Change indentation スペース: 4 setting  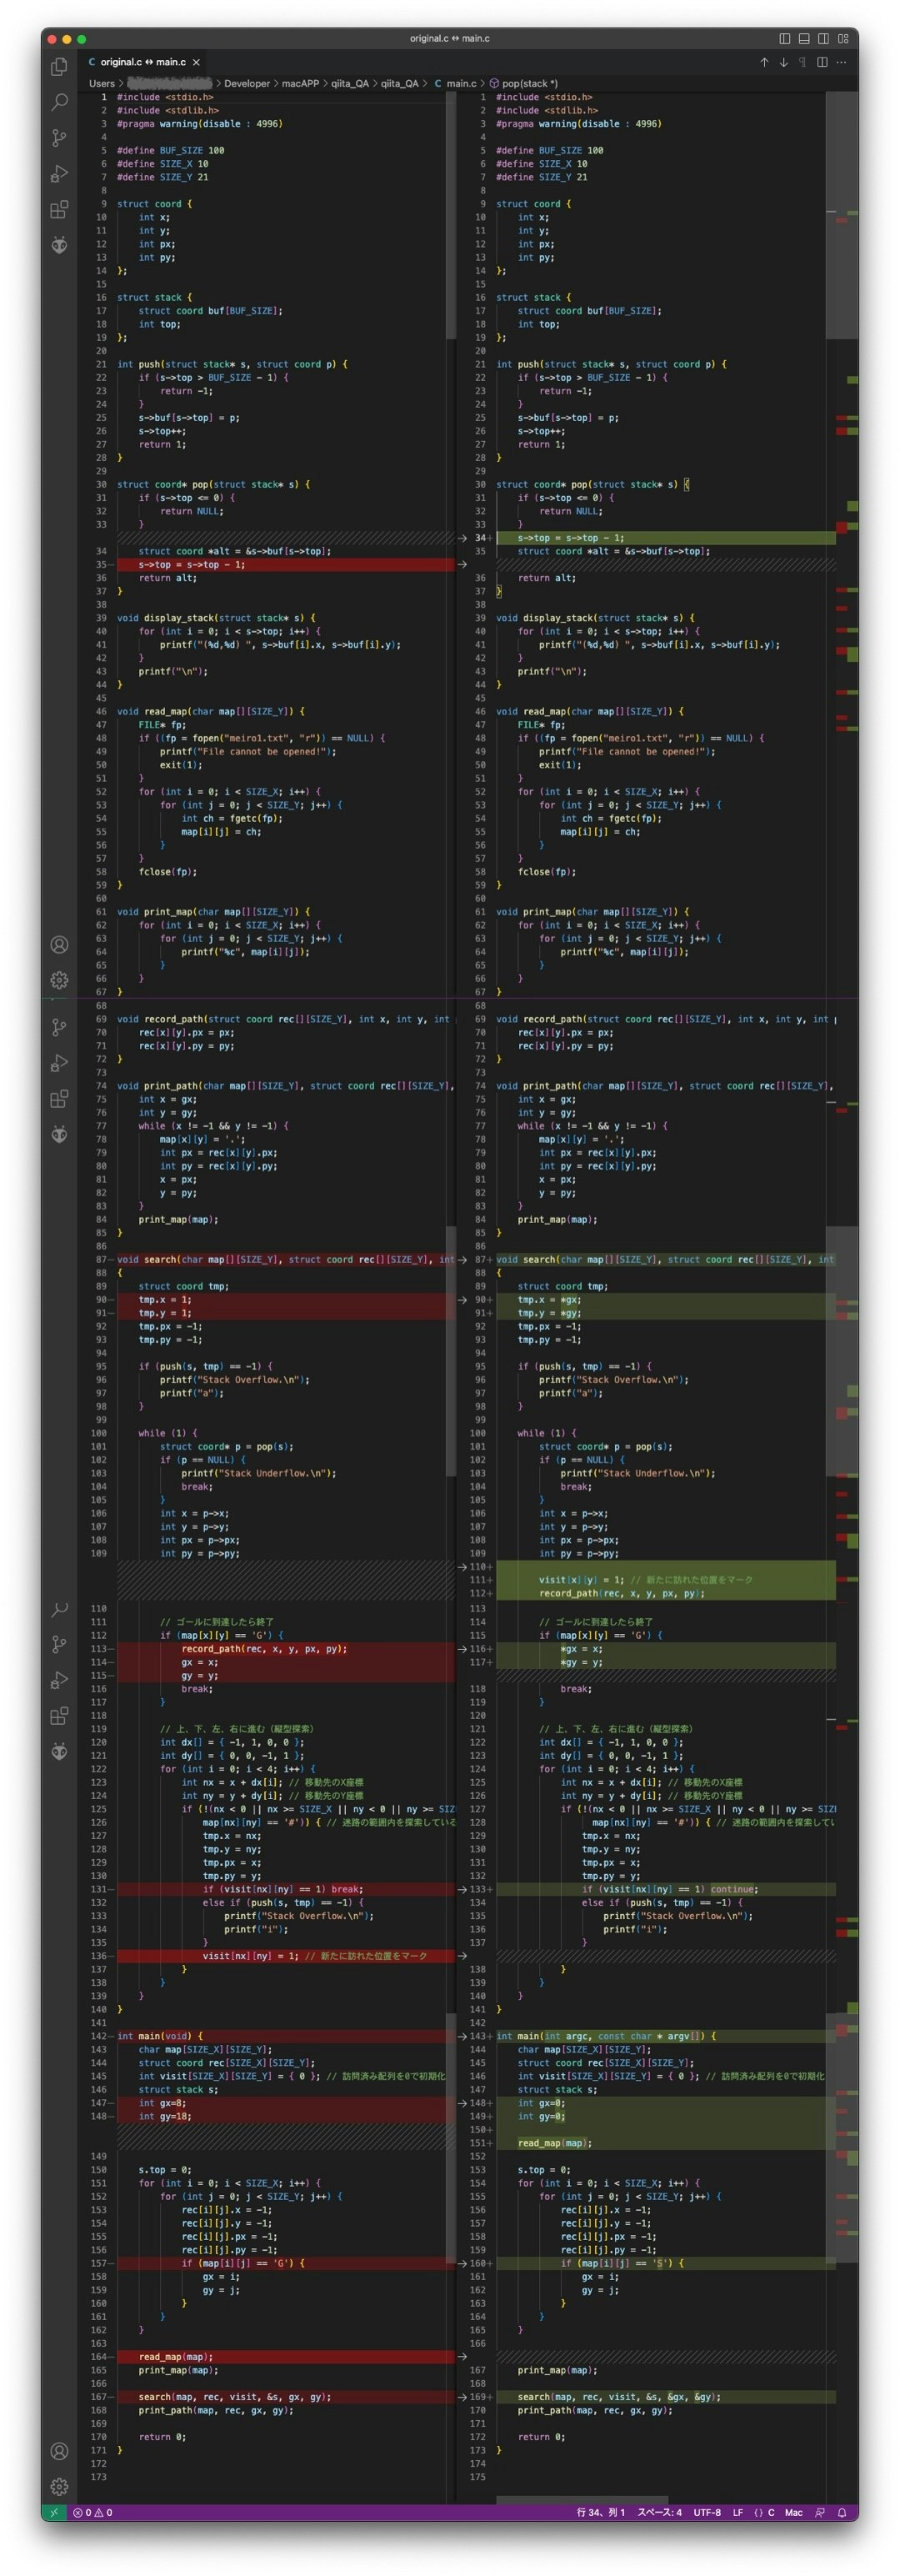(x=659, y=2511)
